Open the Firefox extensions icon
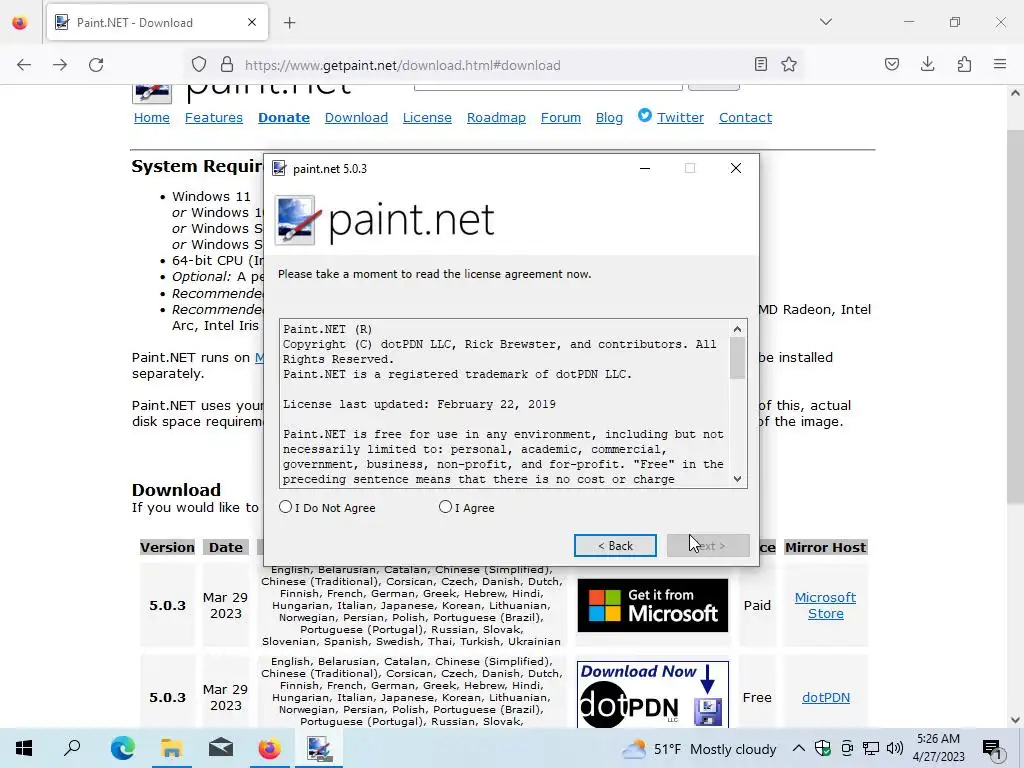Image resolution: width=1024 pixels, height=768 pixels. click(x=964, y=64)
